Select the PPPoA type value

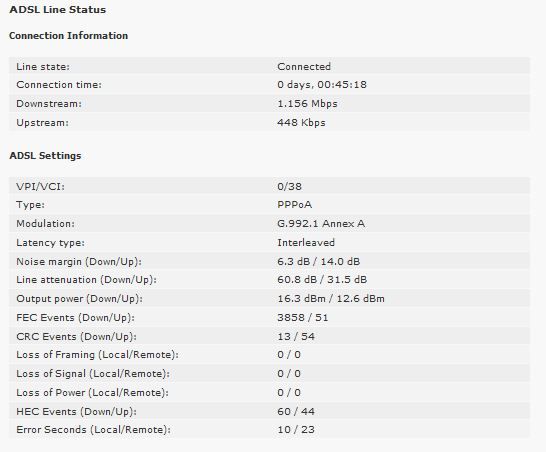click(x=295, y=205)
